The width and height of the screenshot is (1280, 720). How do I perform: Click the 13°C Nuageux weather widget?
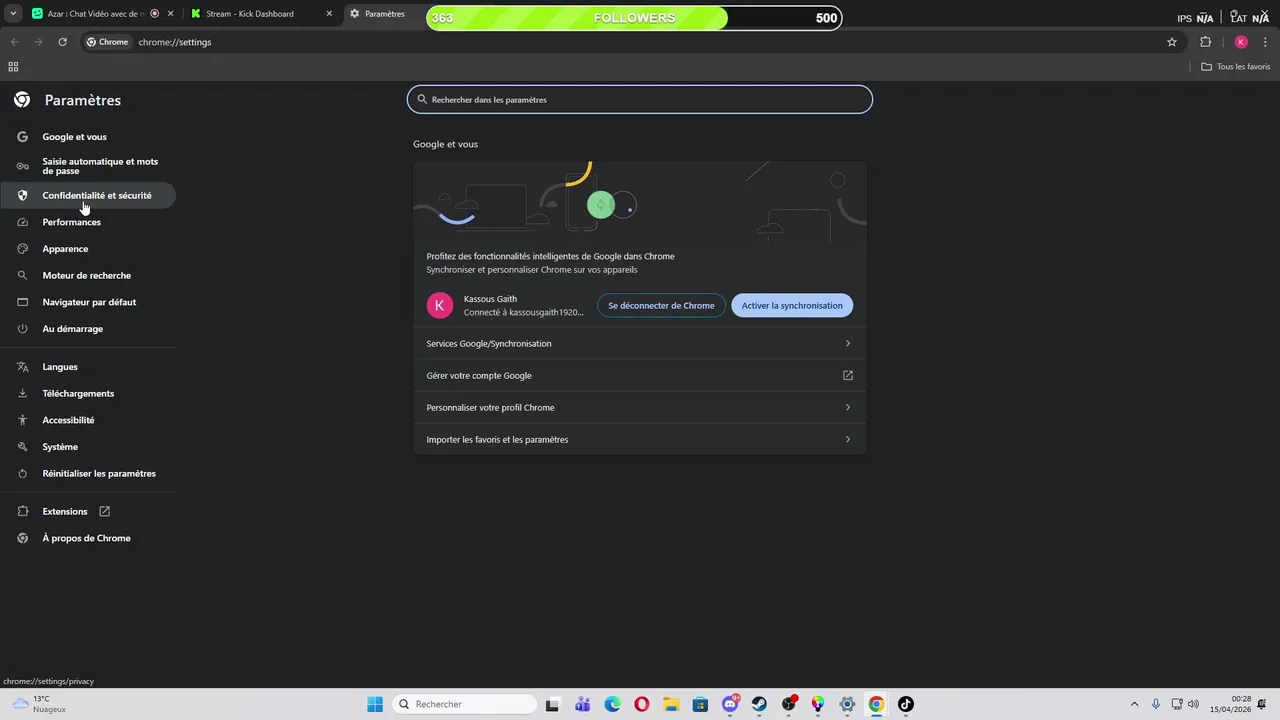(x=40, y=704)
